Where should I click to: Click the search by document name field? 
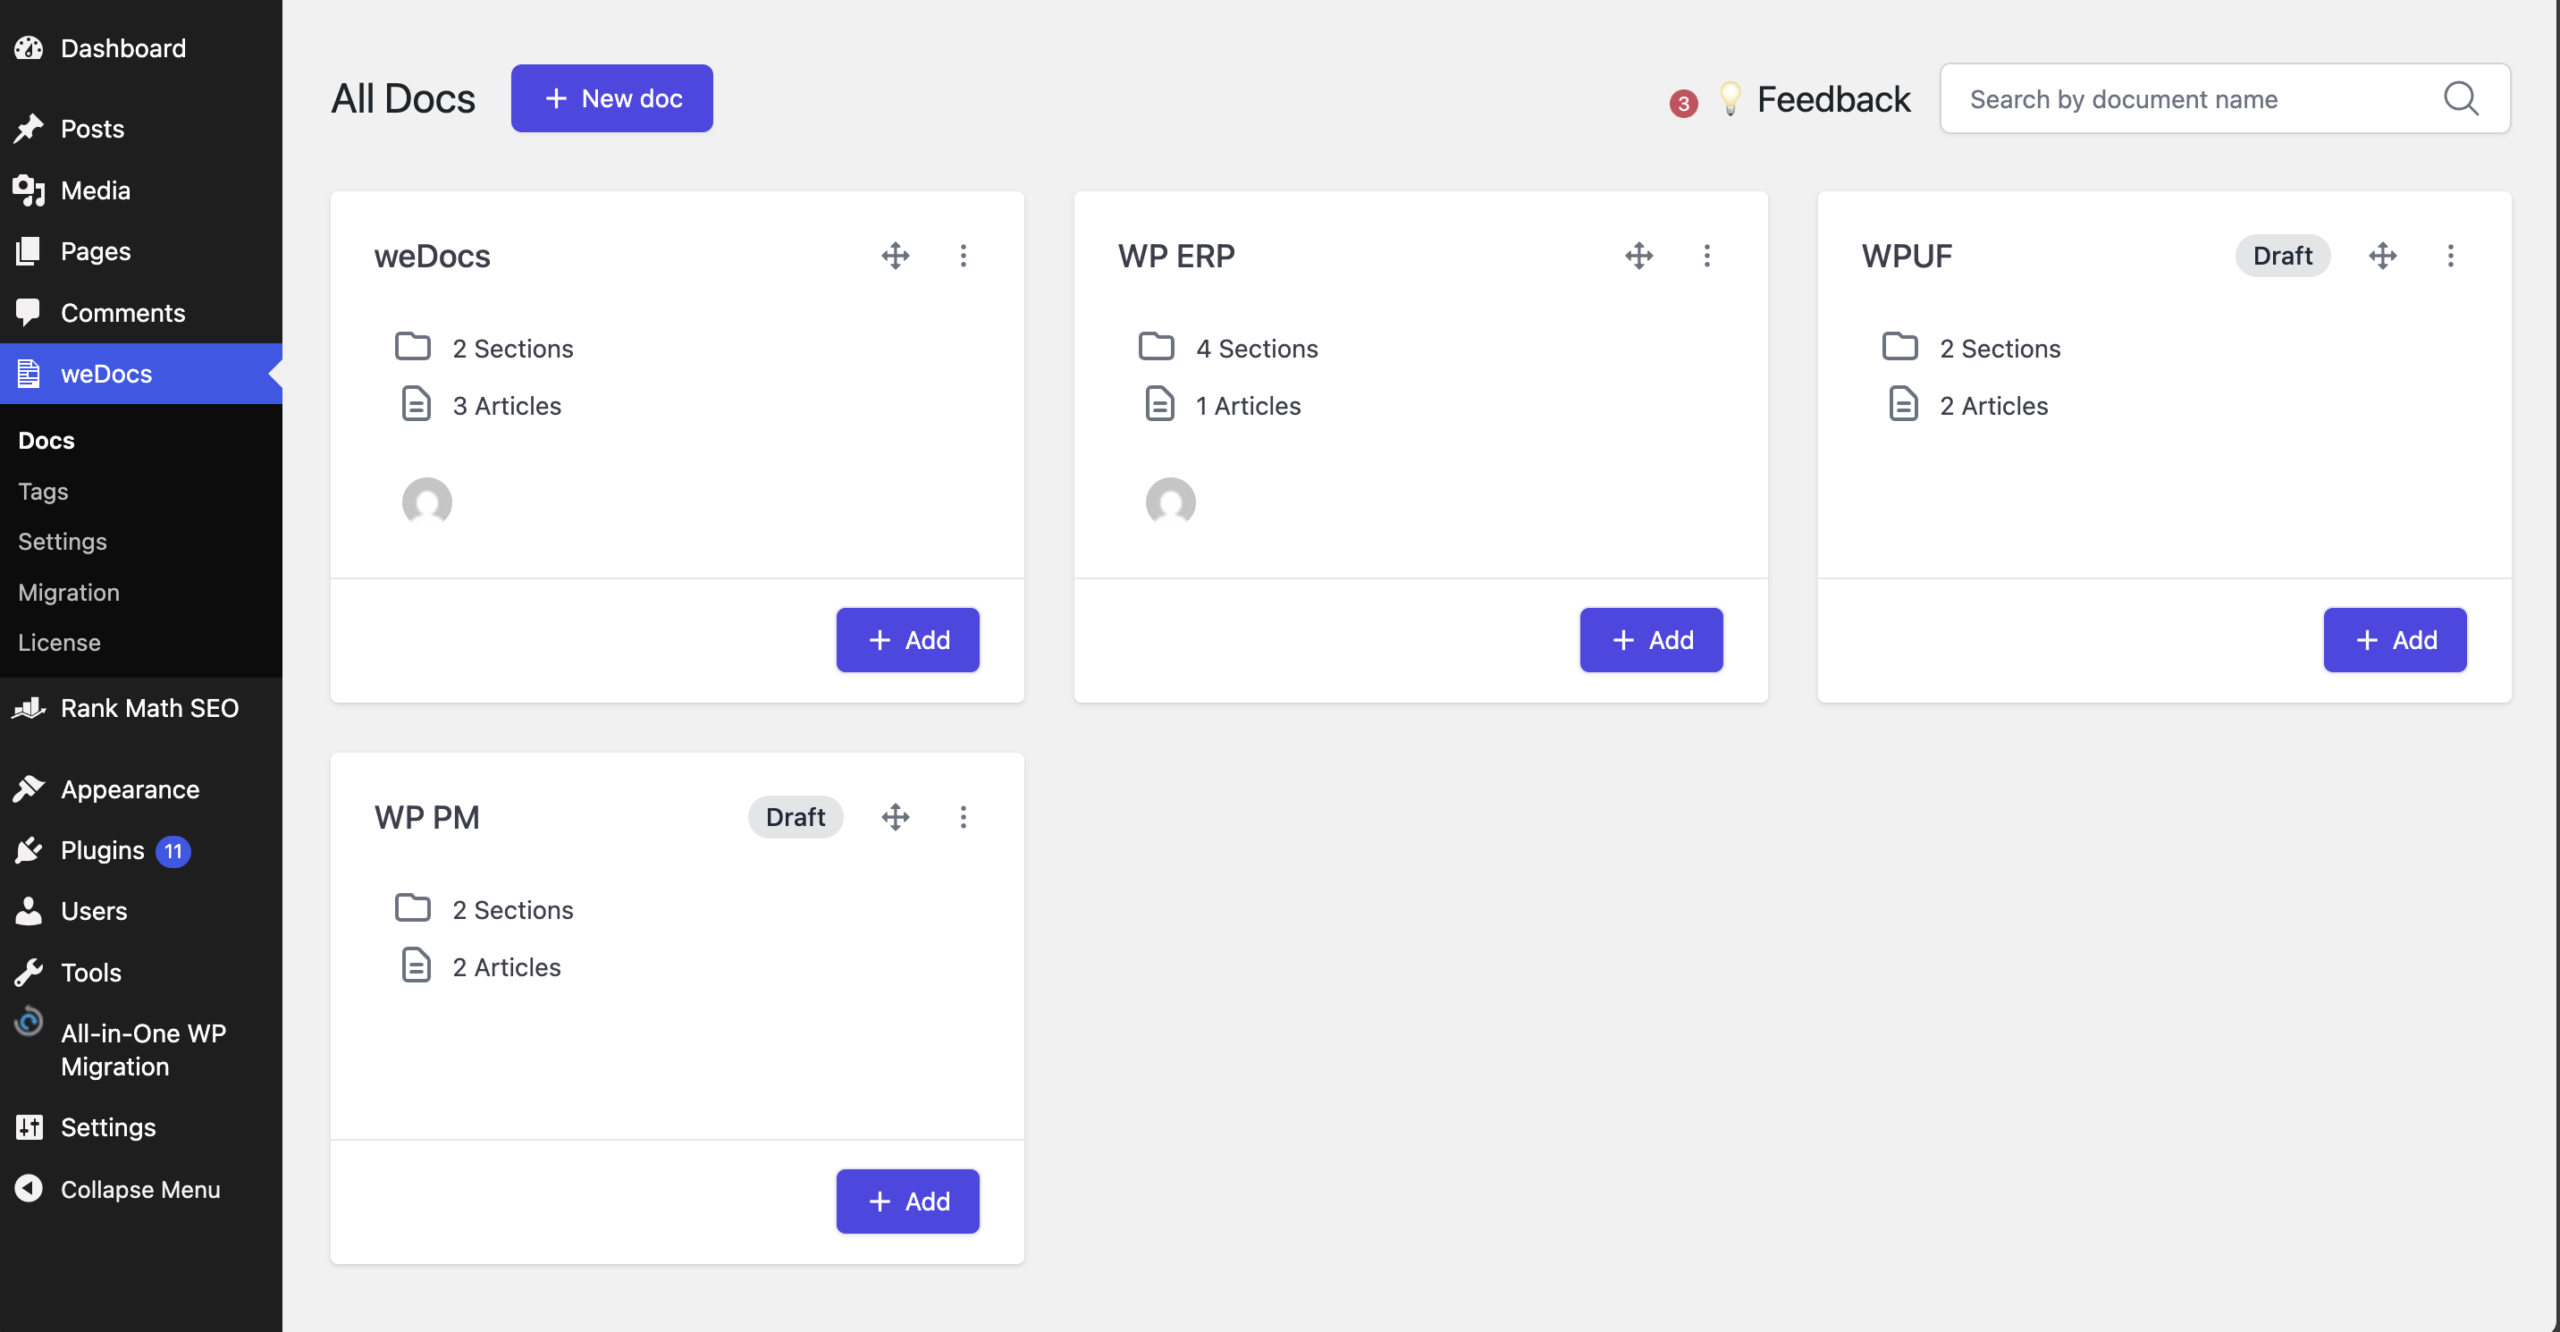point(2150,98)
